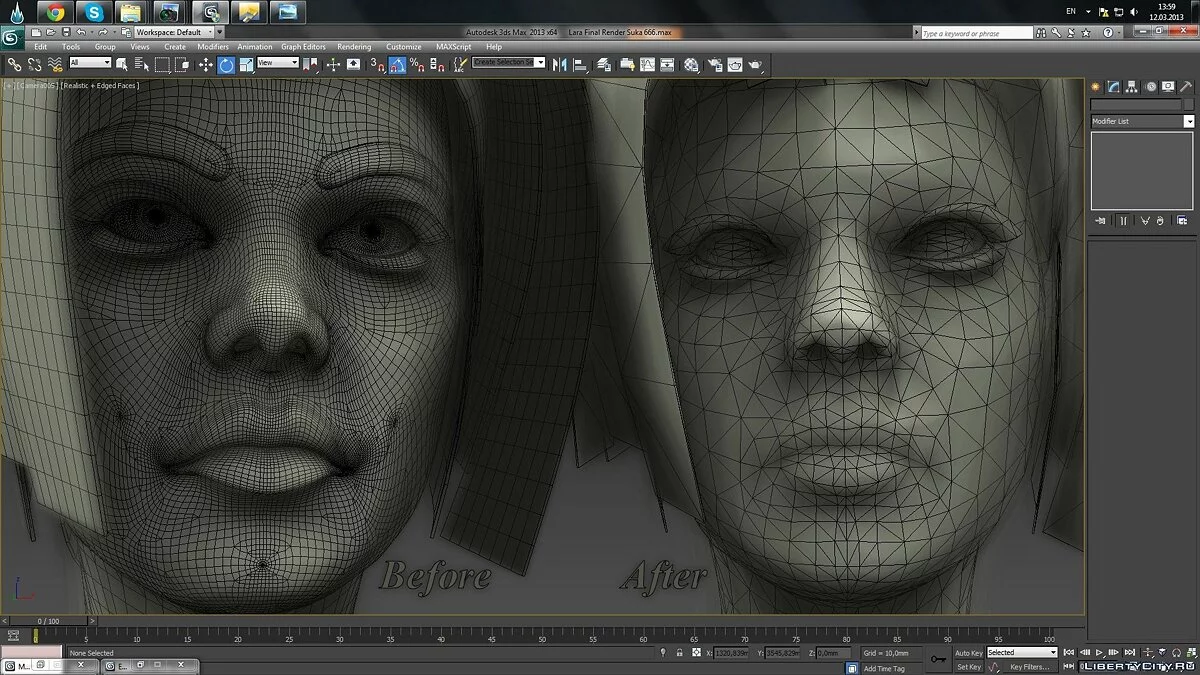Toggle the selection lock padlock icon

(680, 653)
